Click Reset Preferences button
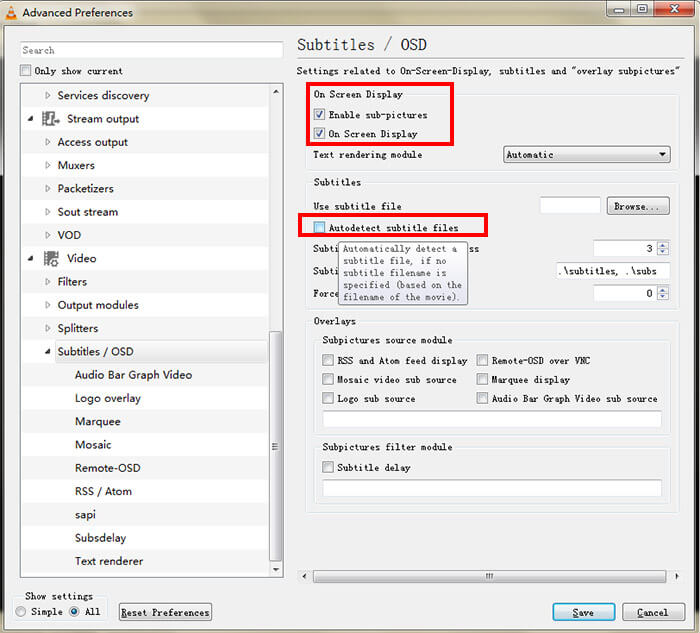The image size is (700, 633). click(165, 612)
